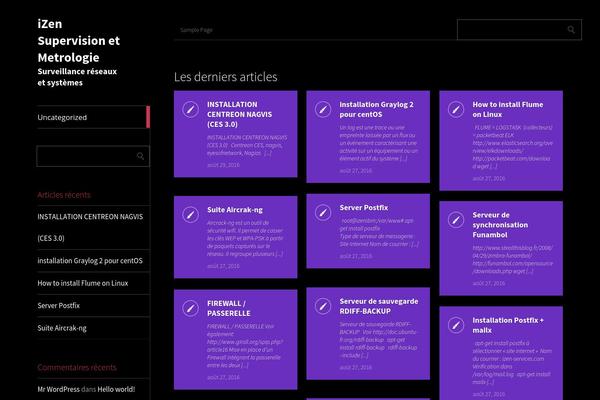The image size is (600, 400).
Task: Click the tagline Surveillance réseaux et systèmes
Action: click(77, 77)
